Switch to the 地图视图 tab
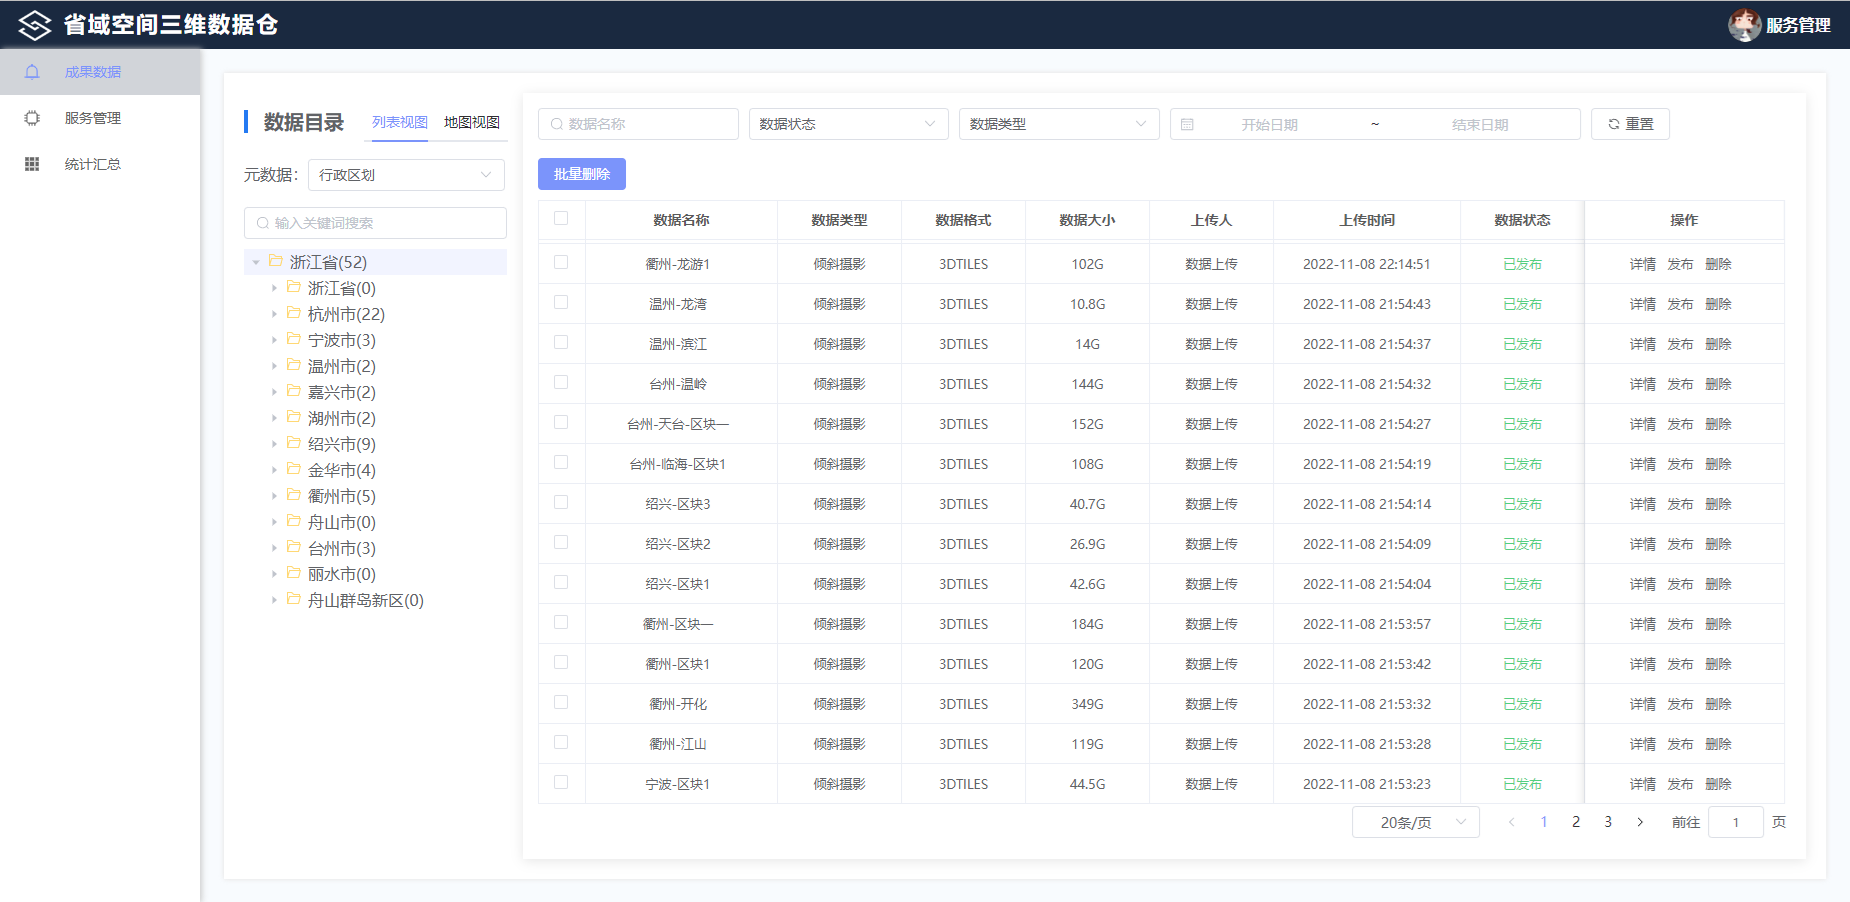The image size is (1850, 902). 472,122
